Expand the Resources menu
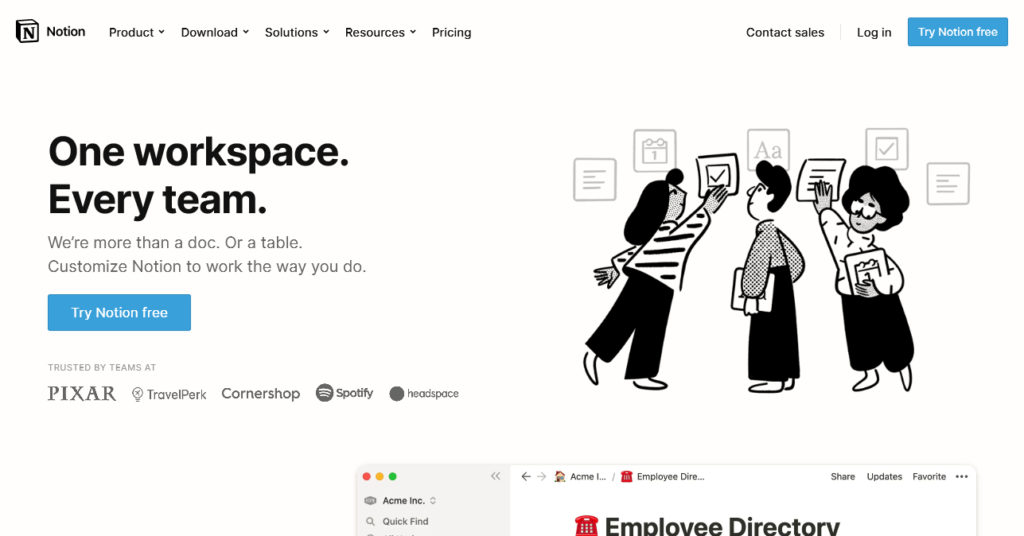The image size is (1024, 536). [381, 32]
